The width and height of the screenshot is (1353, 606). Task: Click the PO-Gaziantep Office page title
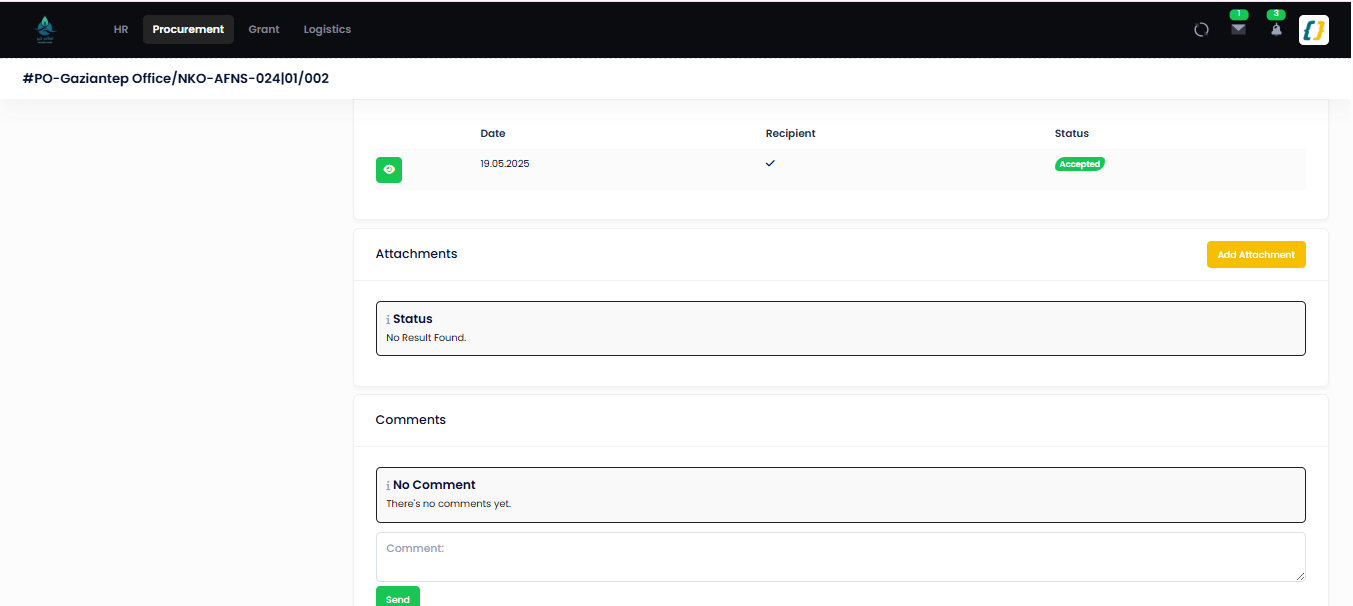[176, 78]
